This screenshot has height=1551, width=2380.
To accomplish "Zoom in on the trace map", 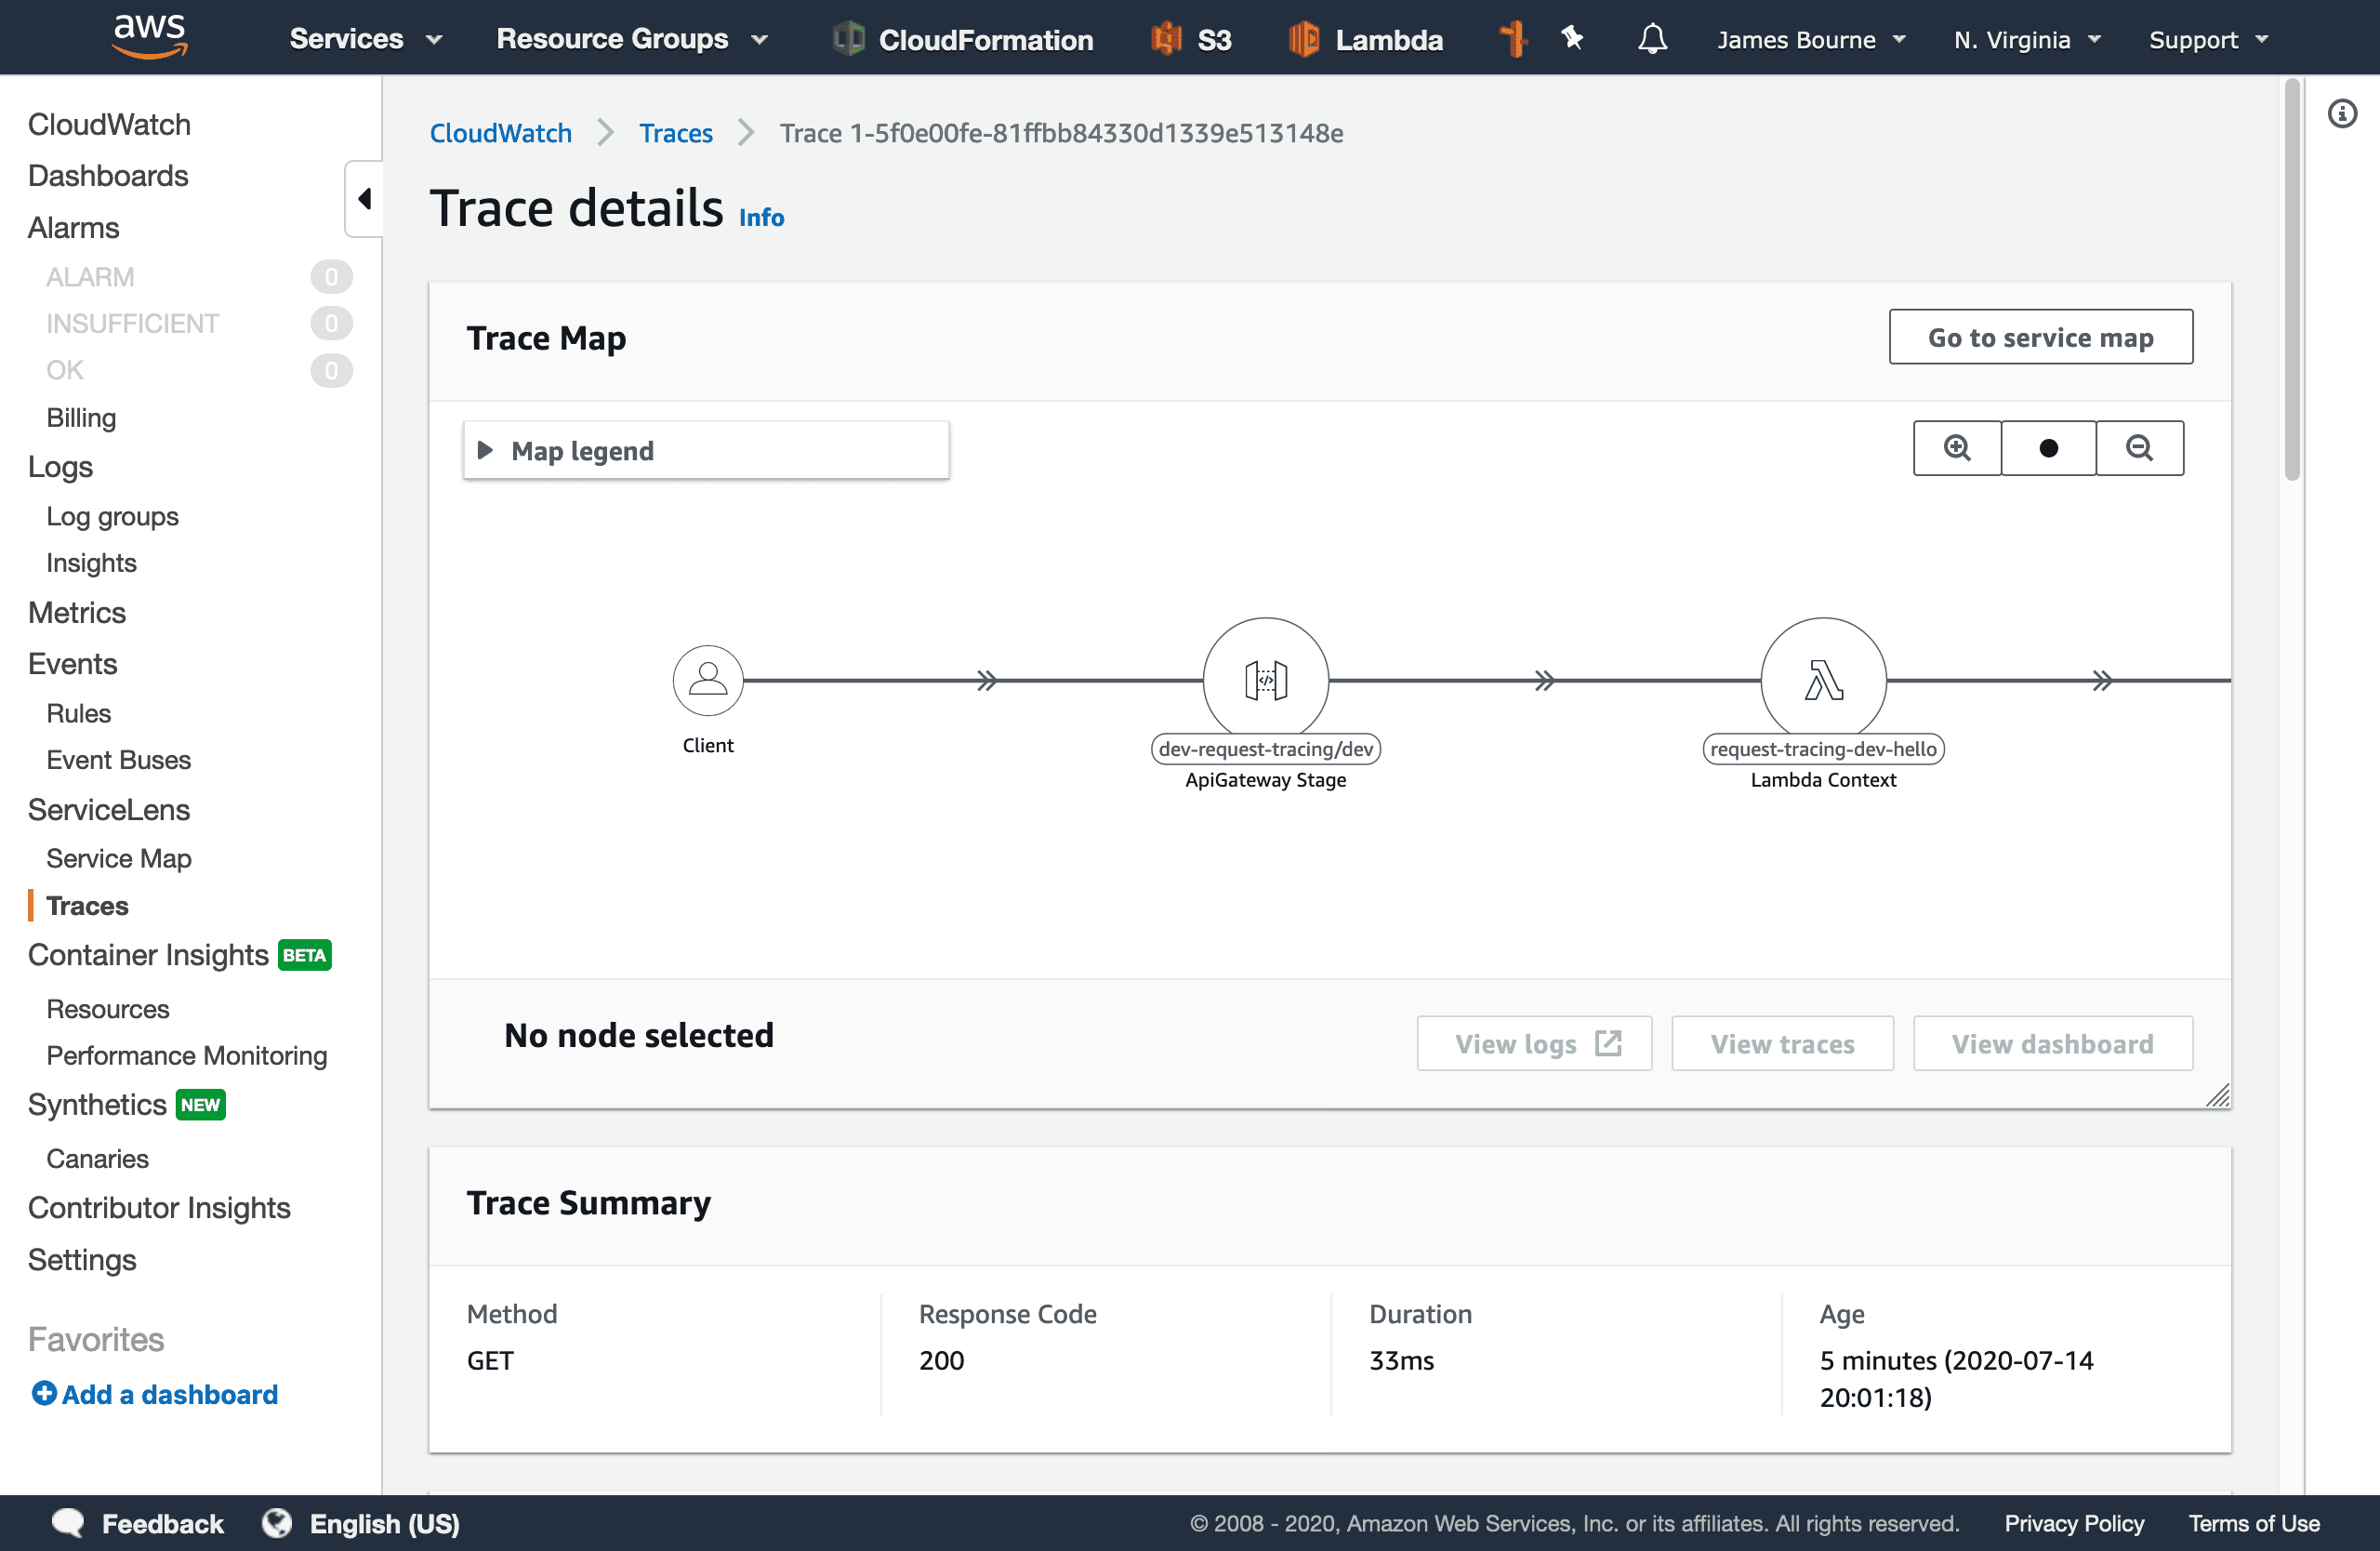I will click(1957, 448).
